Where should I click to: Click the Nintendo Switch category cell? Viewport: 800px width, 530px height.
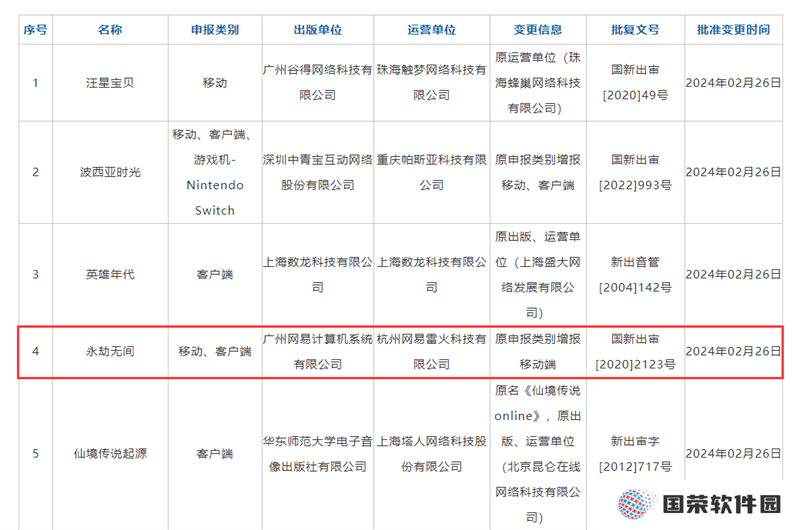point(215,172)
